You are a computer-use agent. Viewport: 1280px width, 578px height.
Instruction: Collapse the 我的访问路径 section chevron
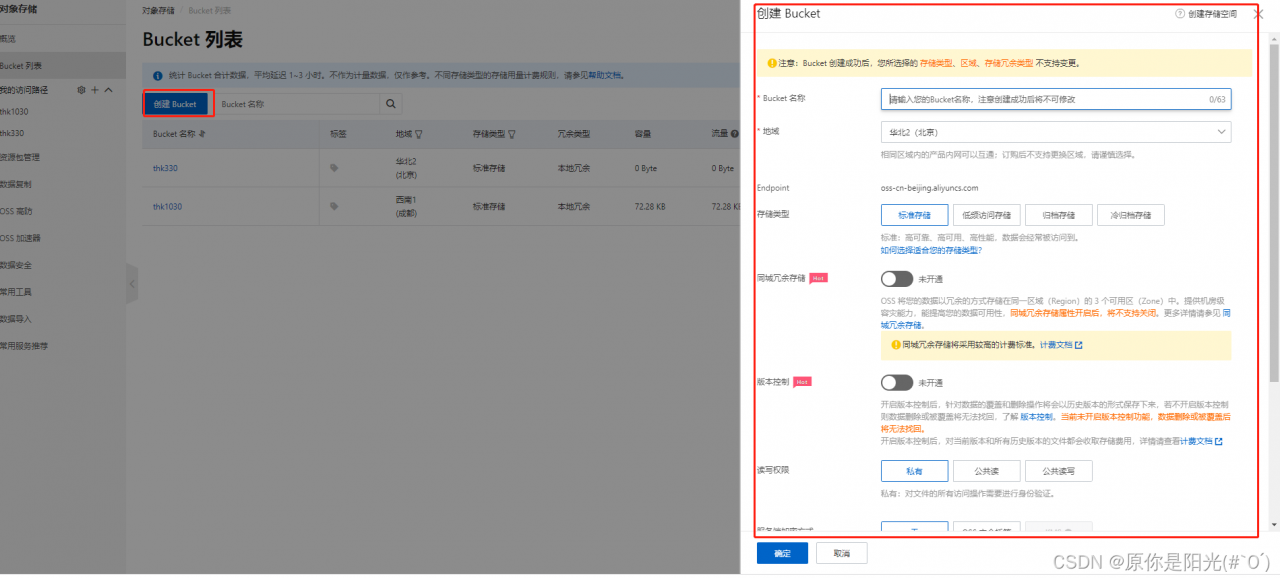click(x=107, y=91)
